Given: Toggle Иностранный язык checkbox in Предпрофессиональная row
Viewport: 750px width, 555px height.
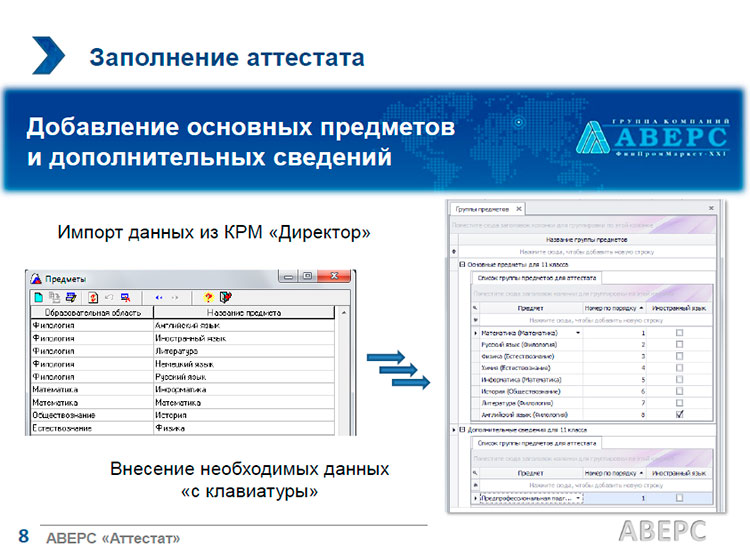Looking at the screenshot, I should (679, 498).
